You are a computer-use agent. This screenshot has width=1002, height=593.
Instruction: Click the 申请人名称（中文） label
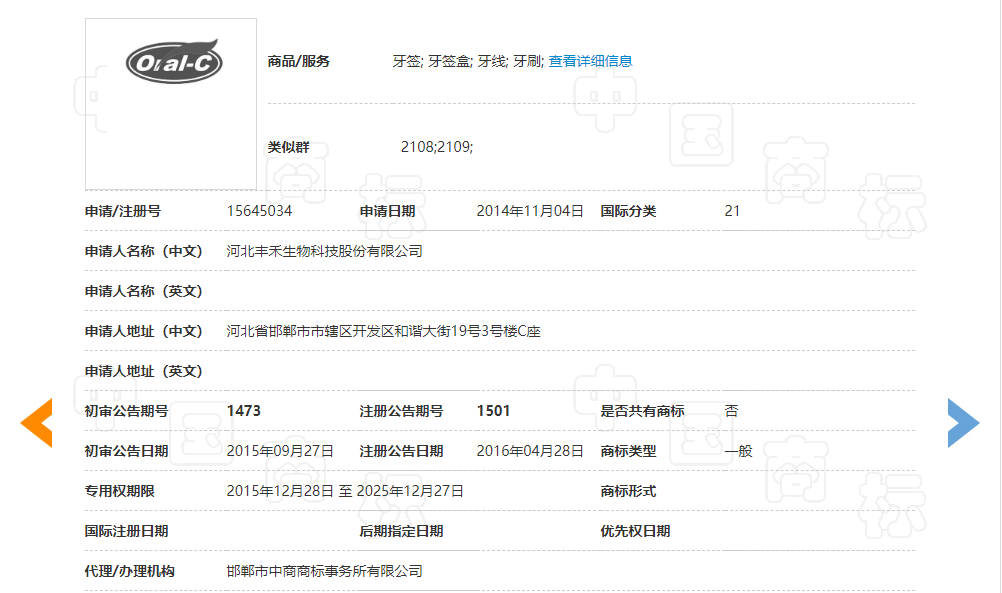pyautogui.click(x=144, y=251)
